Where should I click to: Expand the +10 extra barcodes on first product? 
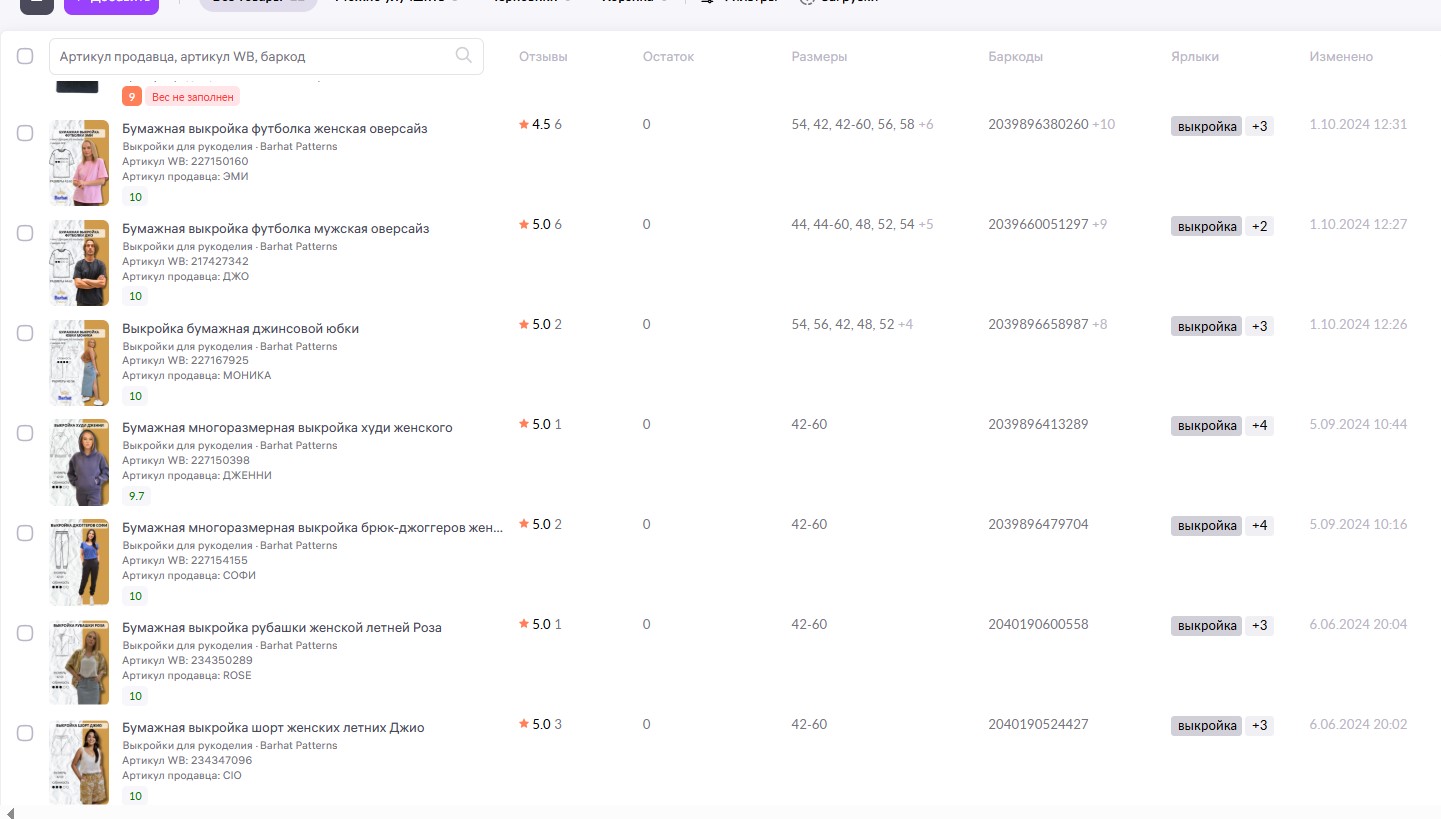pyautogui.click(x=1103, y=125)
